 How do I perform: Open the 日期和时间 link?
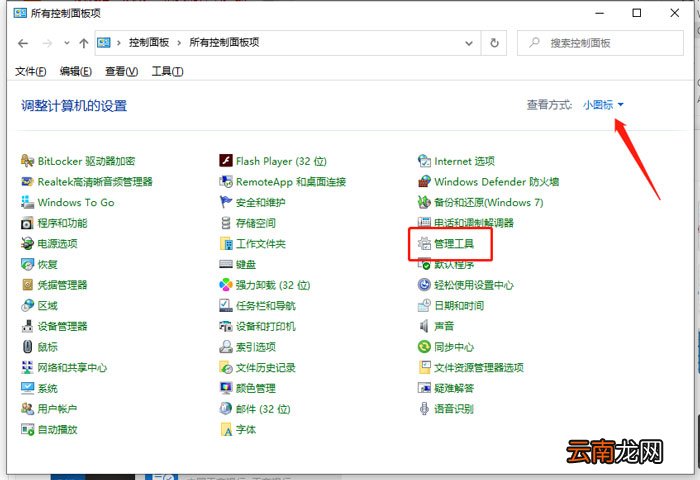click(x=459, y=305)
